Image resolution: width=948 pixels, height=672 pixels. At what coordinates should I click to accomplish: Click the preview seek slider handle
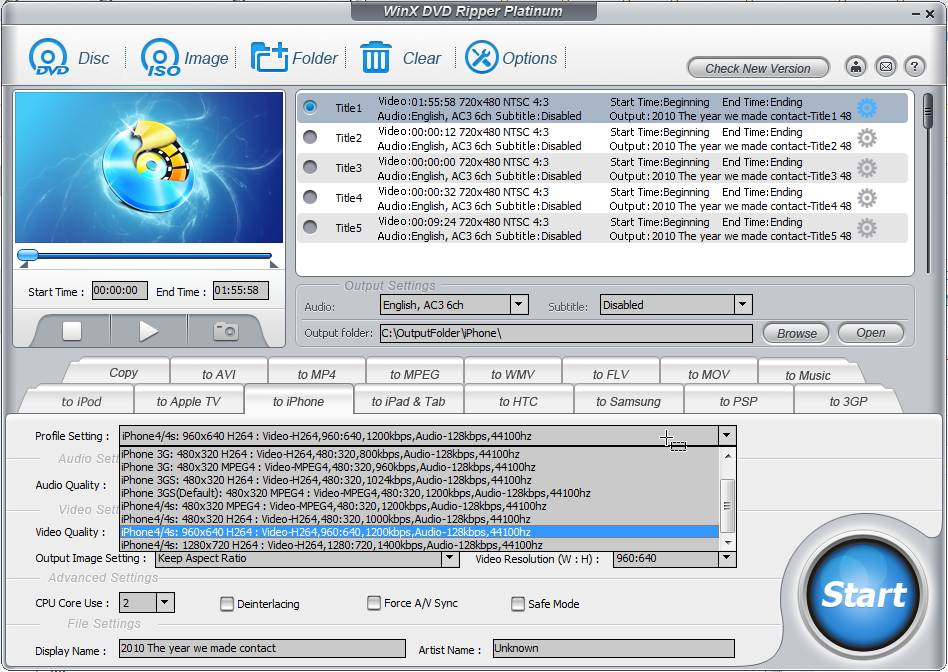click(28, 255)
